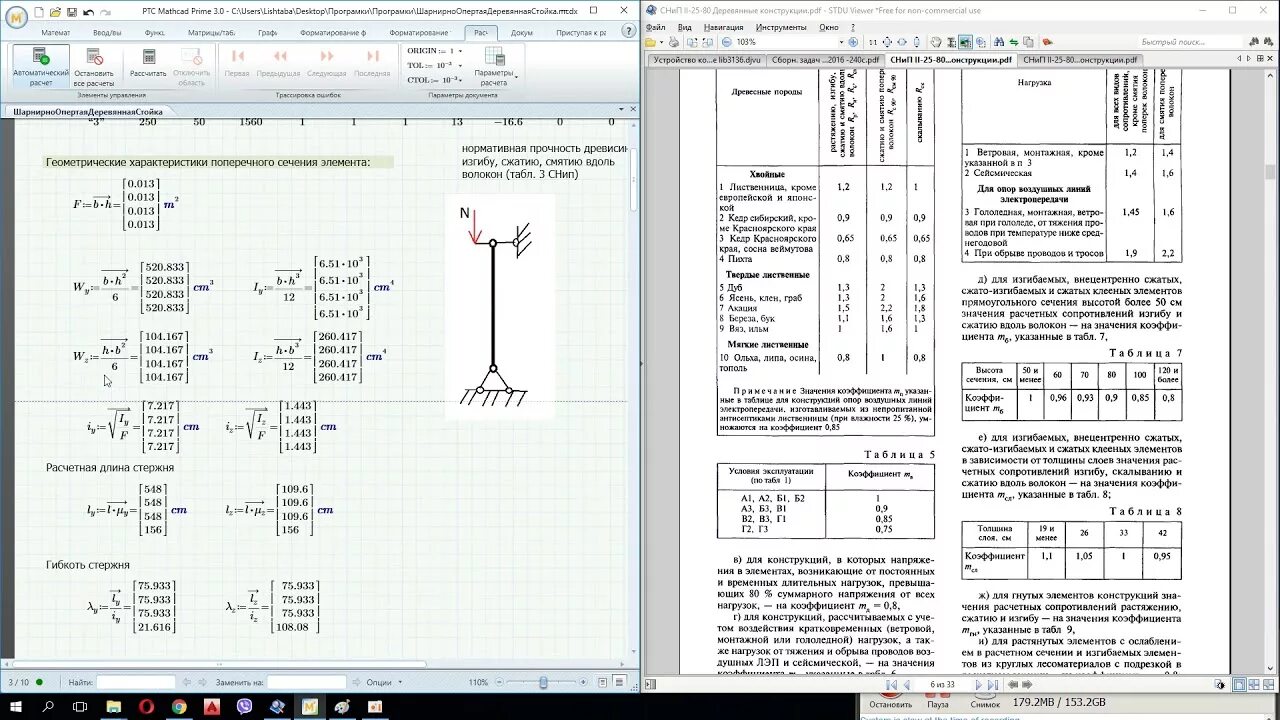Click zoom out minus in Mathcad status bar

(498, 682)
